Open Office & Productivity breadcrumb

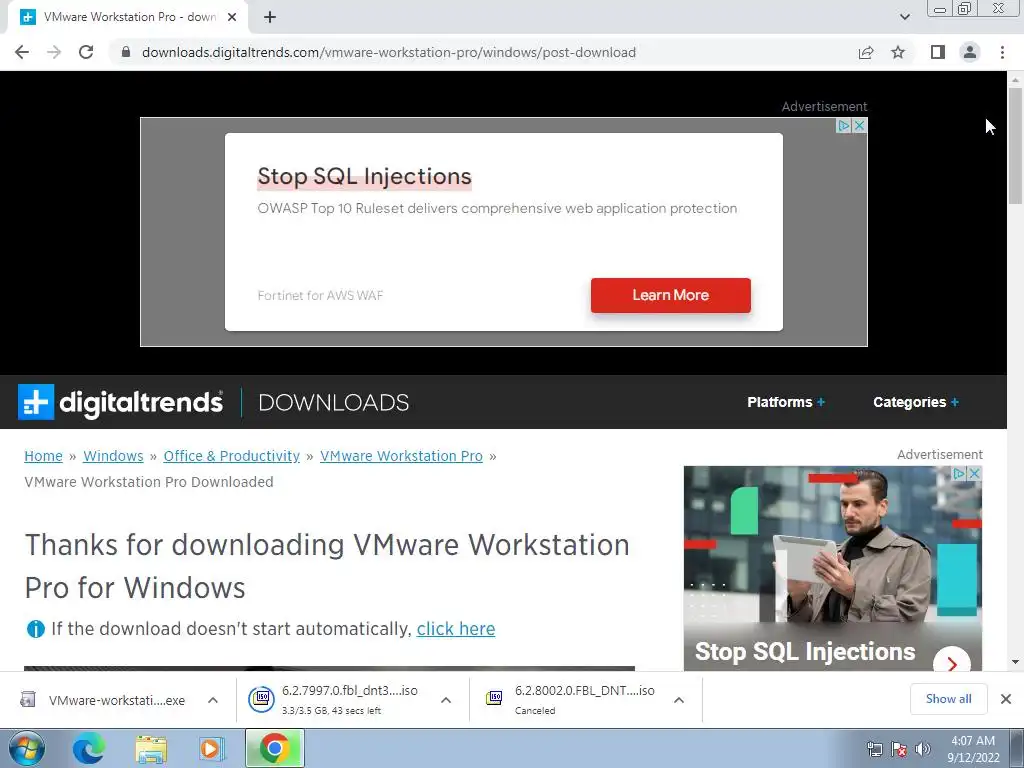231,456
